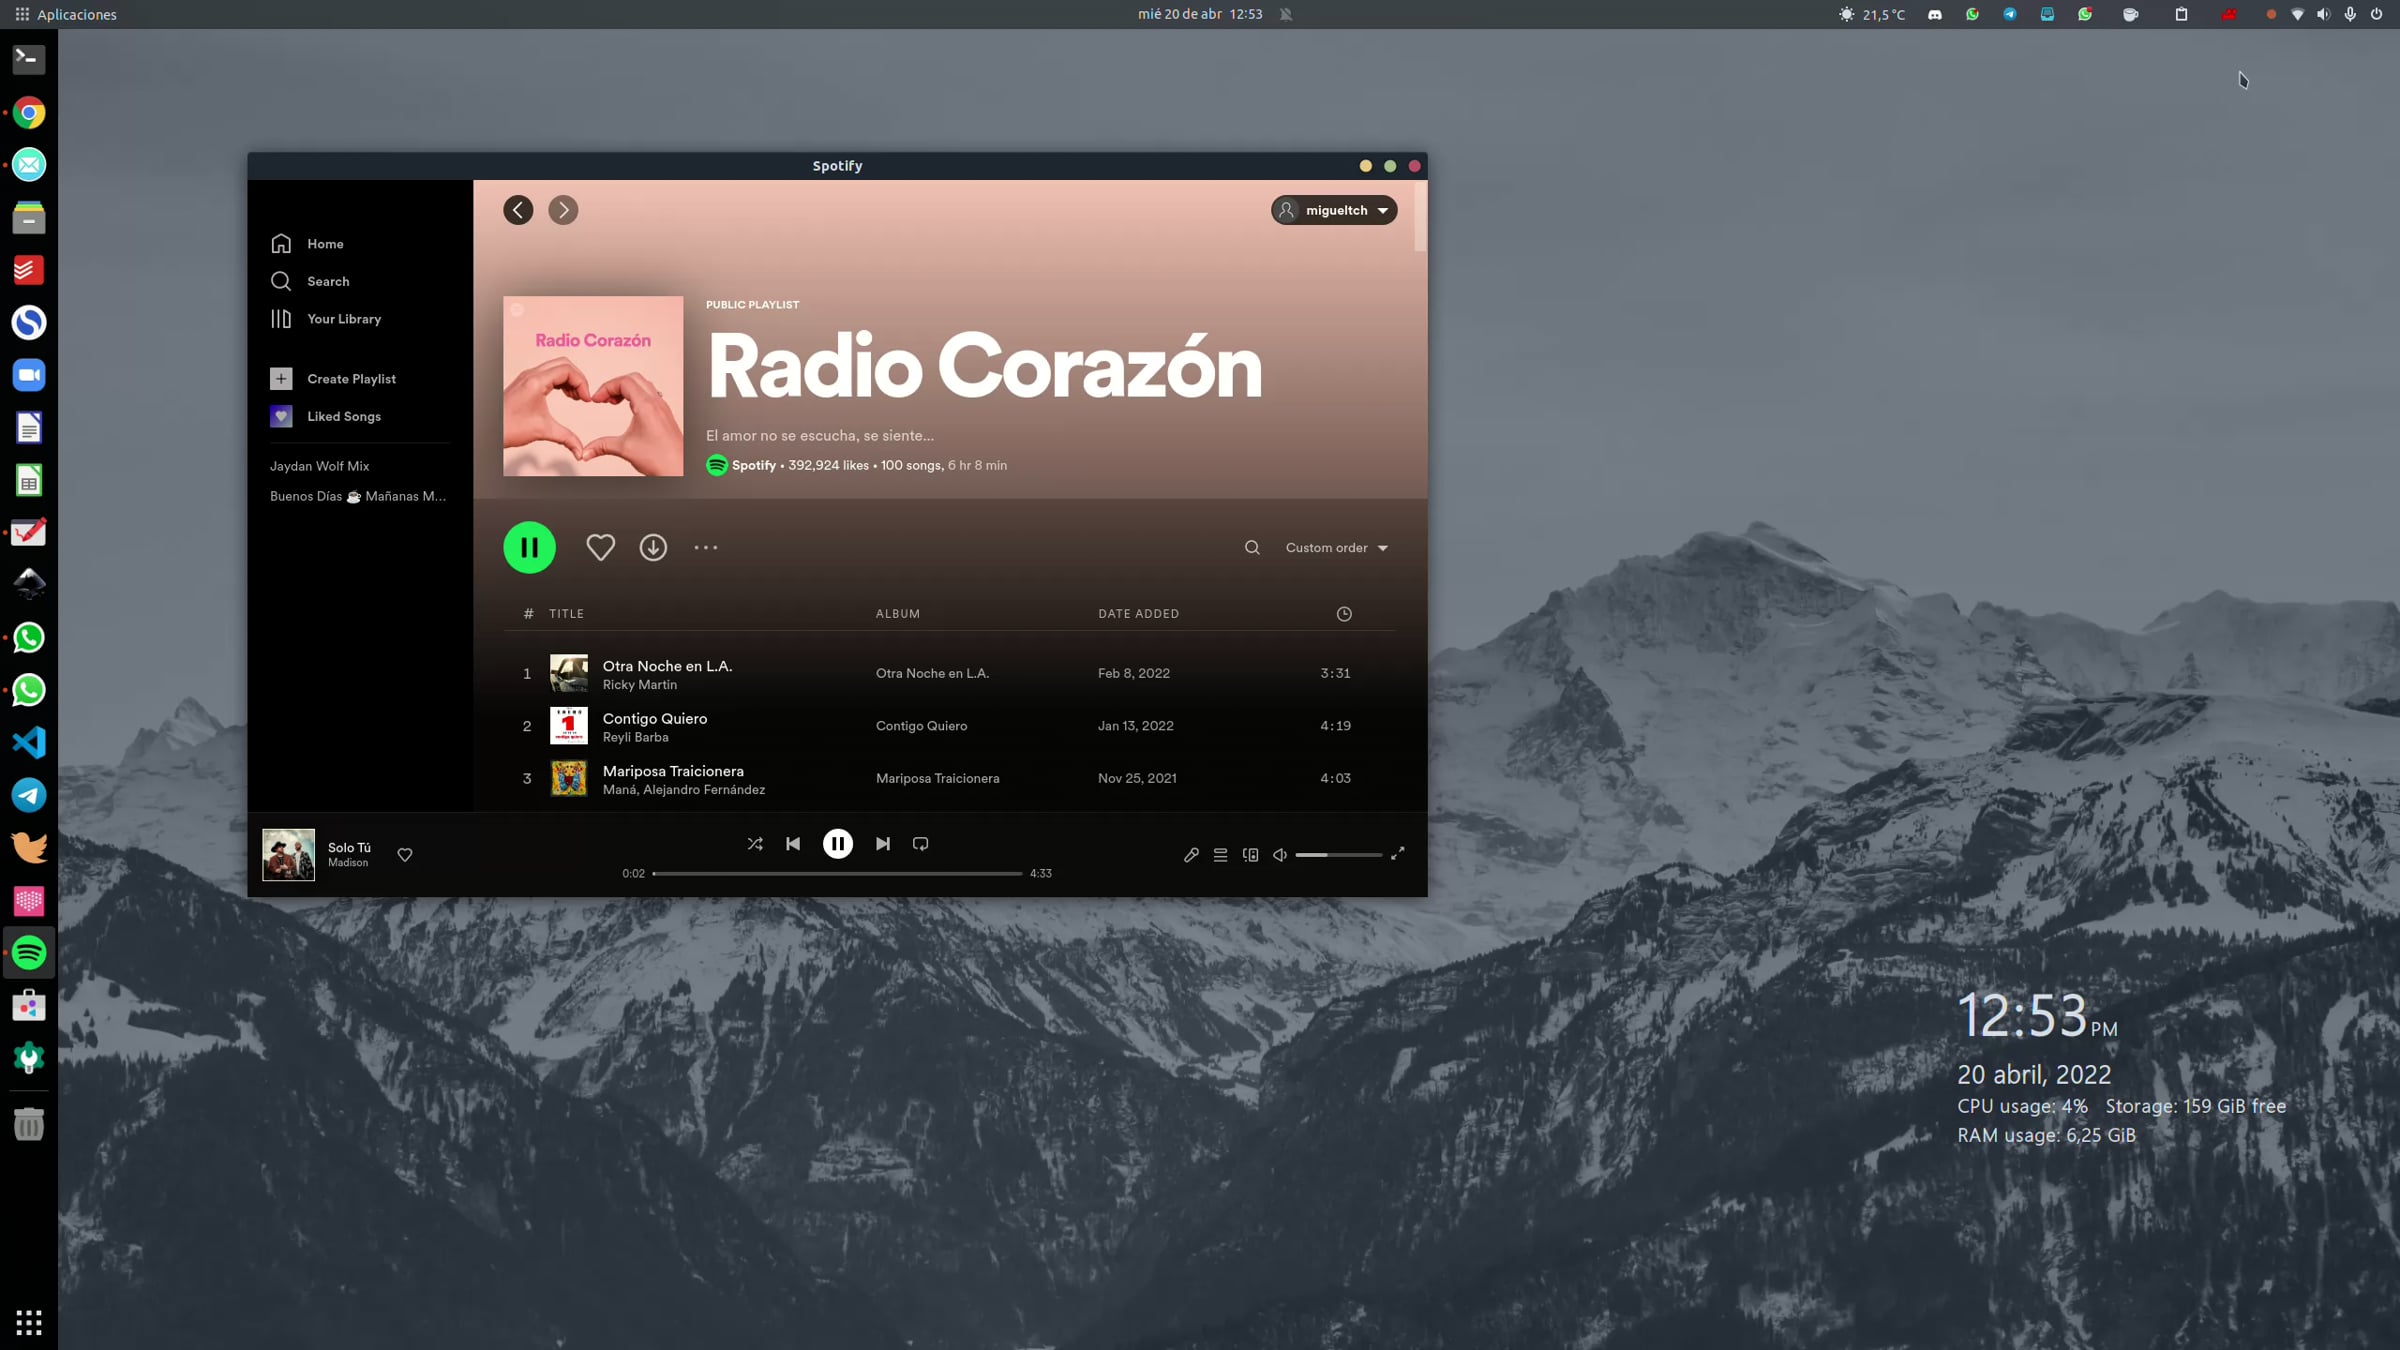Open Simplenote from the dock
Image resolution: width=2400 pixels, height=1350 pixels.
point(29,323)
